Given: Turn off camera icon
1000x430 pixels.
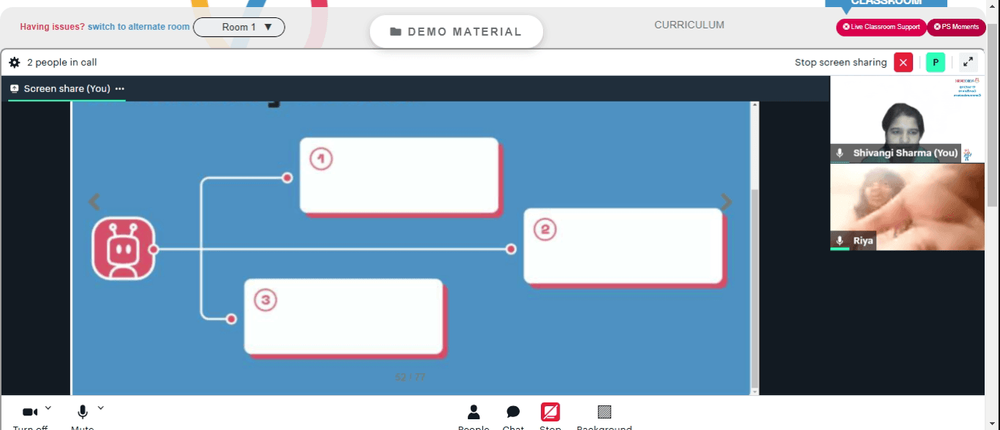Looking at the screenshot, I should point(30,413).
